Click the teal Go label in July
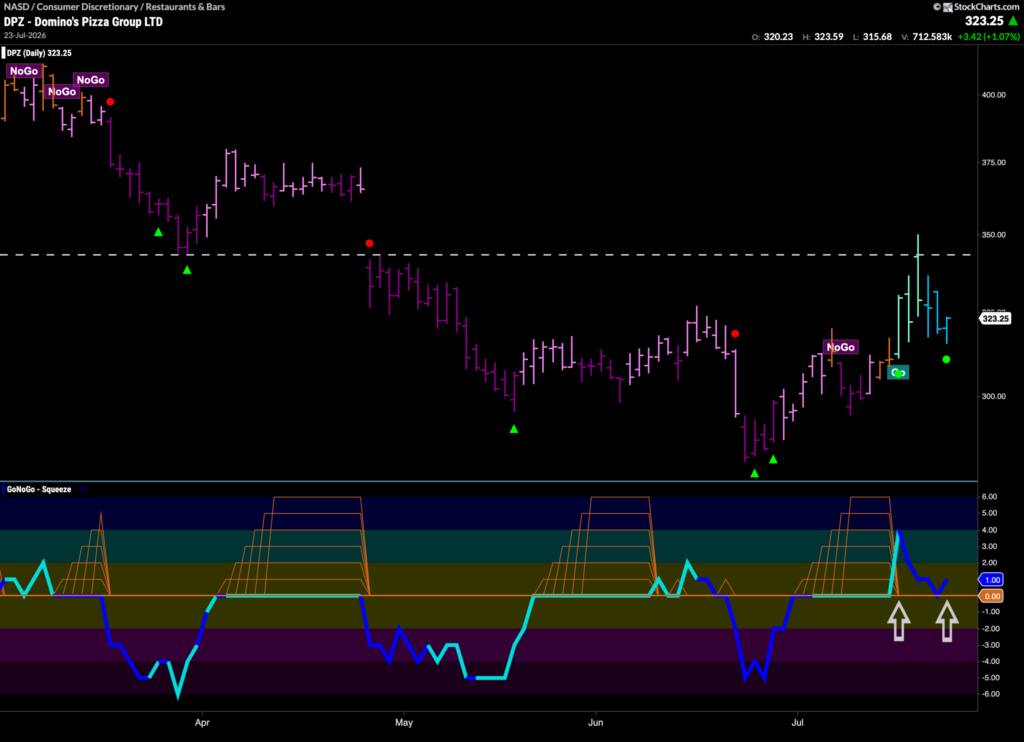Viewport: 1024px width, 742px height. coord(898,372)
